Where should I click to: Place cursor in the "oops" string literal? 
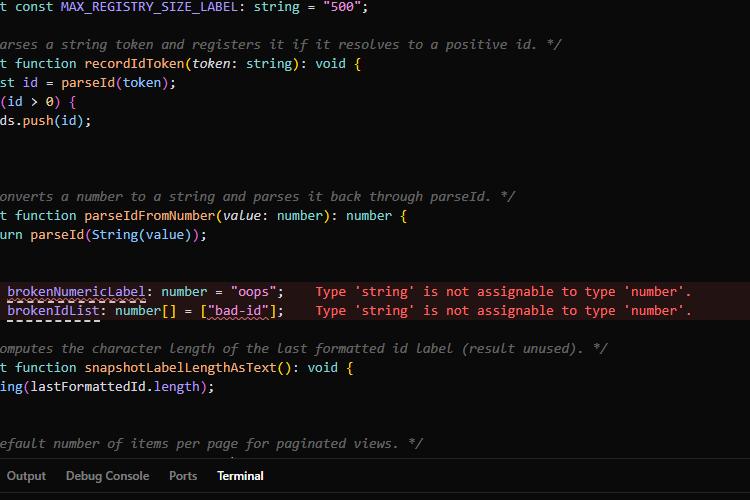(254, 291)
